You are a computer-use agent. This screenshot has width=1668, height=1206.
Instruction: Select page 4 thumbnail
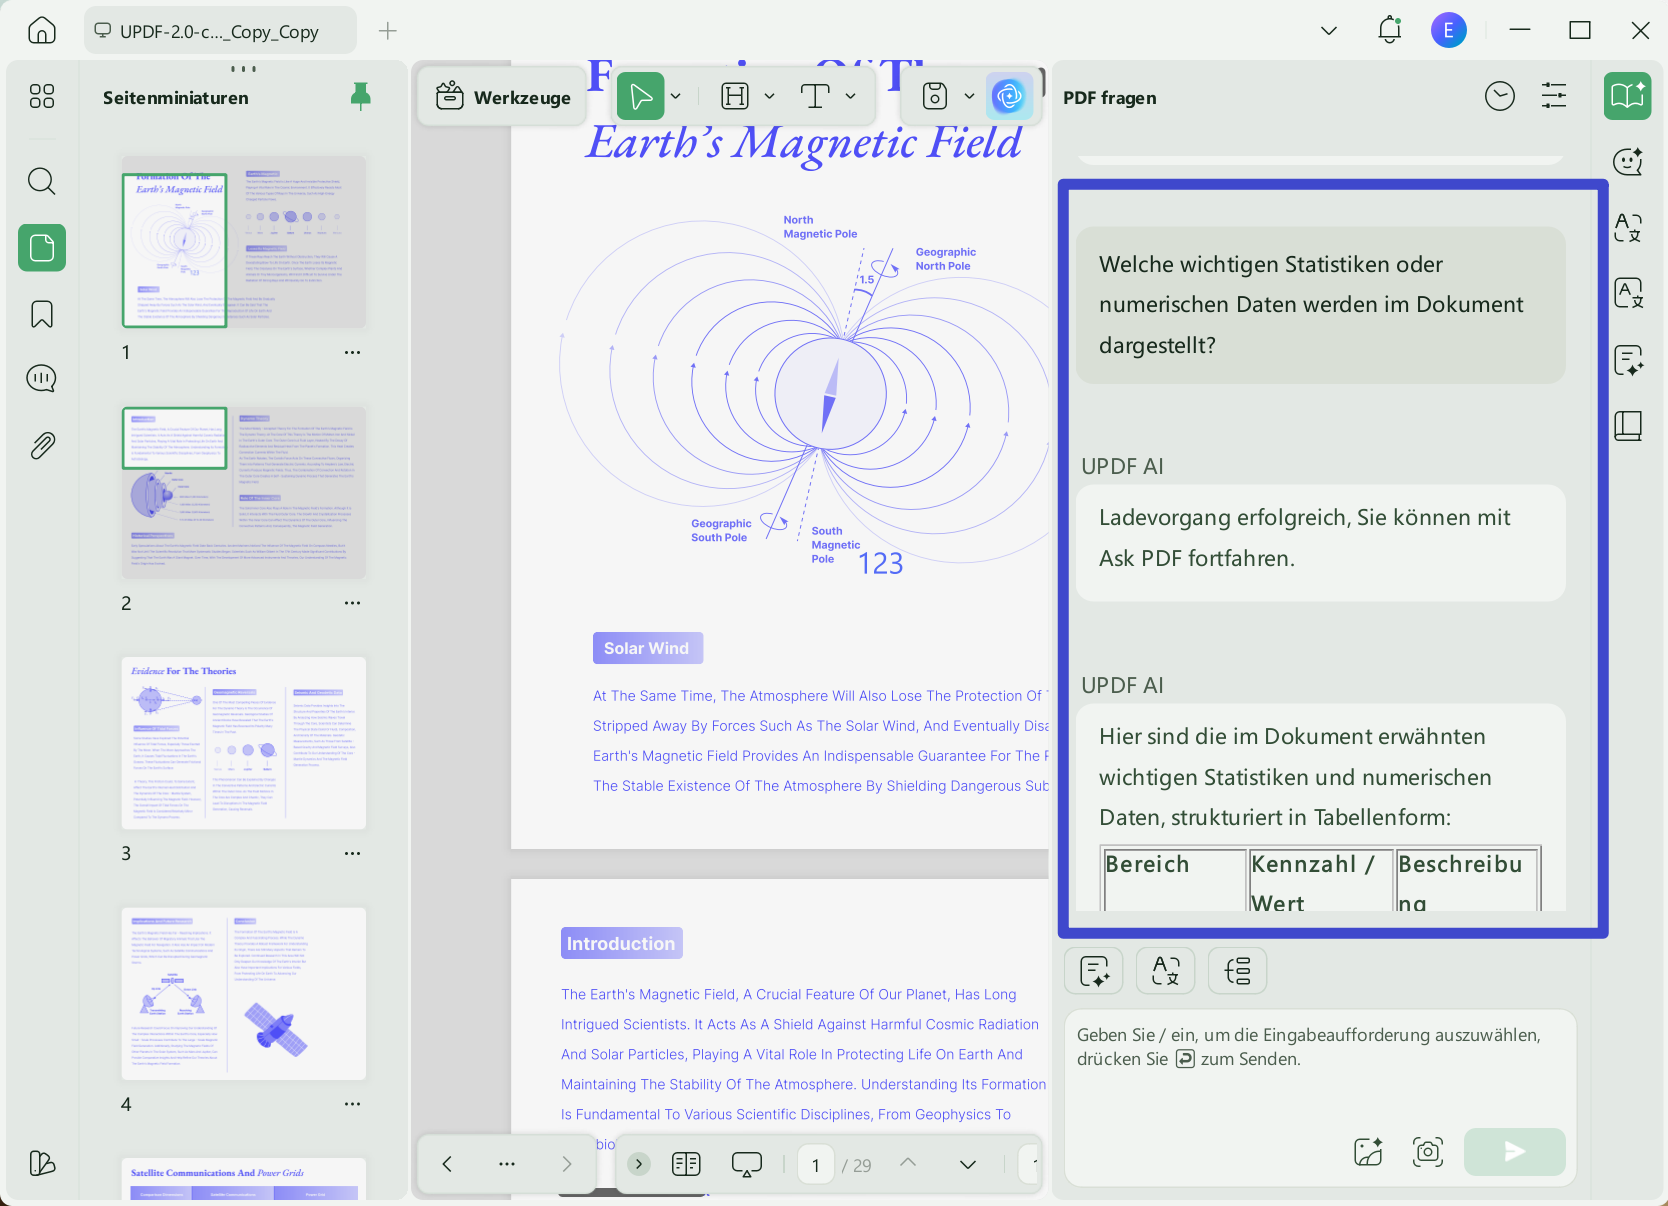[244, 994]
